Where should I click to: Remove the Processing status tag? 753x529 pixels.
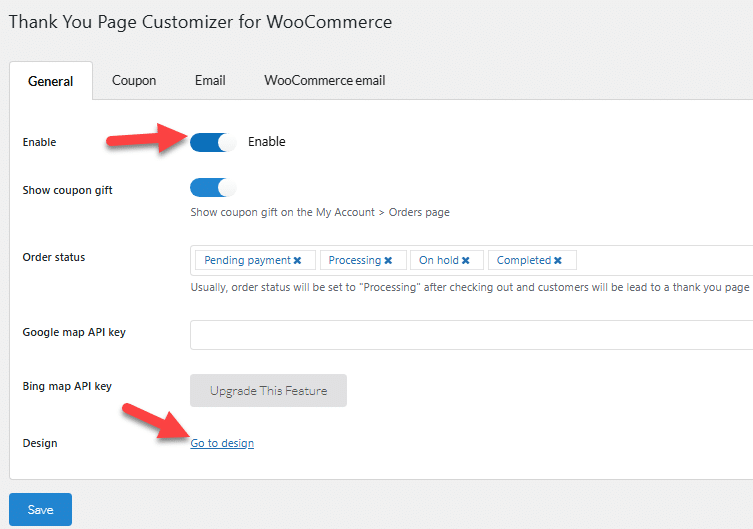coord(388,260)
